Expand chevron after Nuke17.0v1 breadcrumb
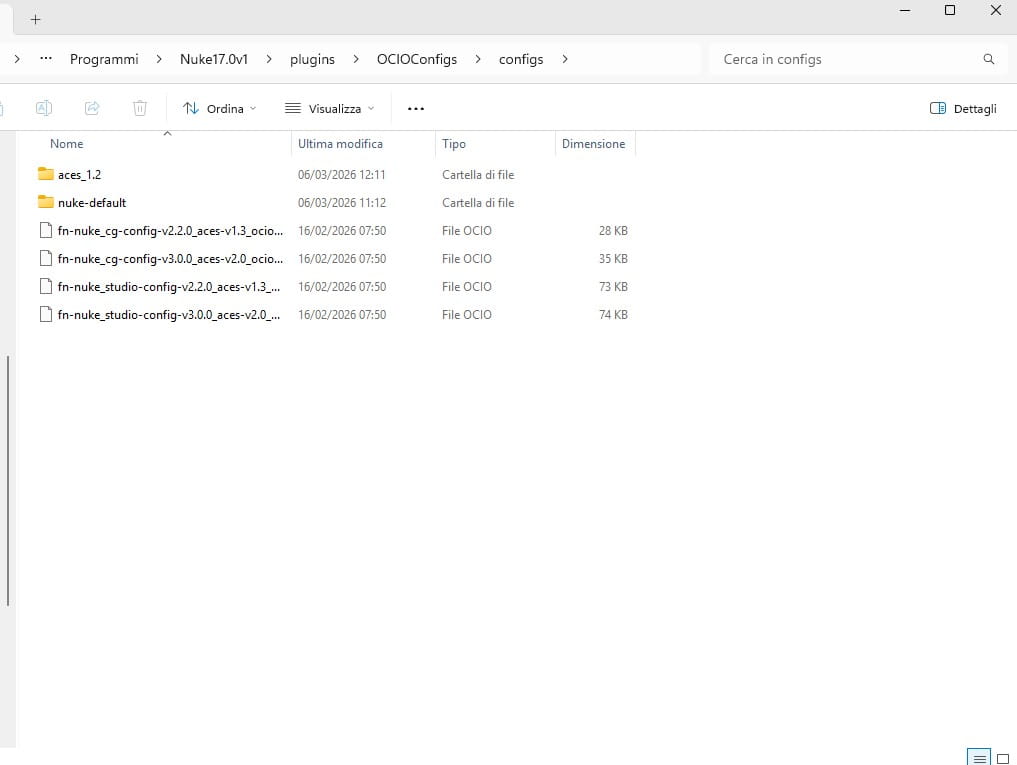This screenshot has width=1017, height=765. pos(269,59)
